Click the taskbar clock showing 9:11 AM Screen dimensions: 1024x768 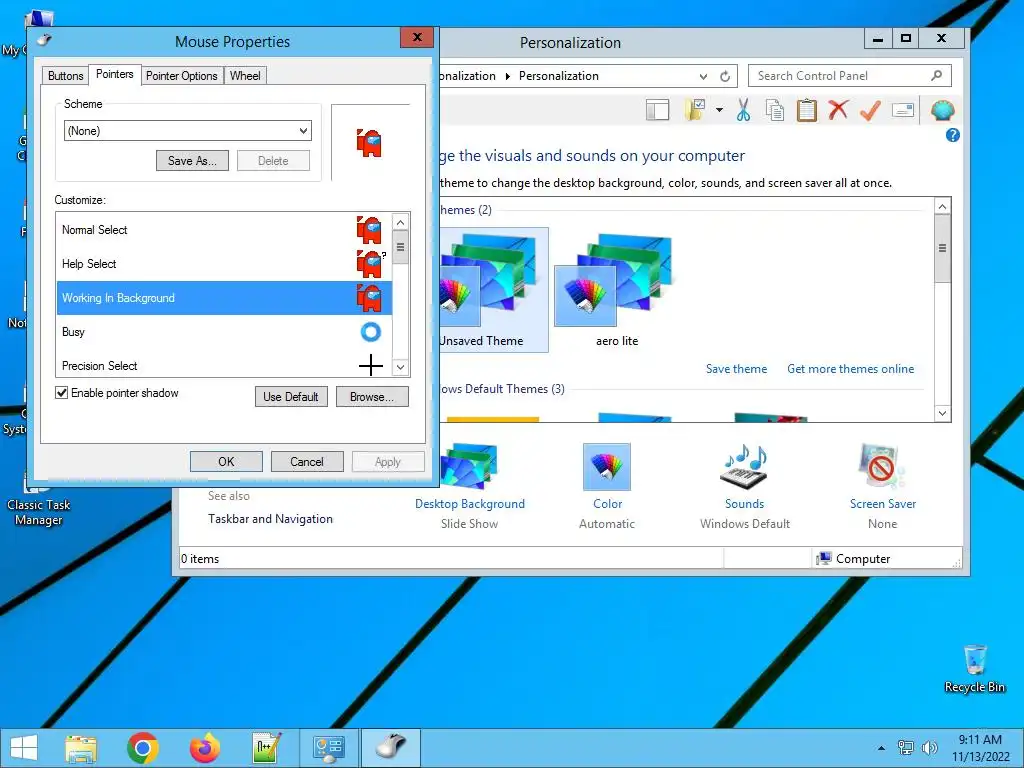(x=980, y=748)
